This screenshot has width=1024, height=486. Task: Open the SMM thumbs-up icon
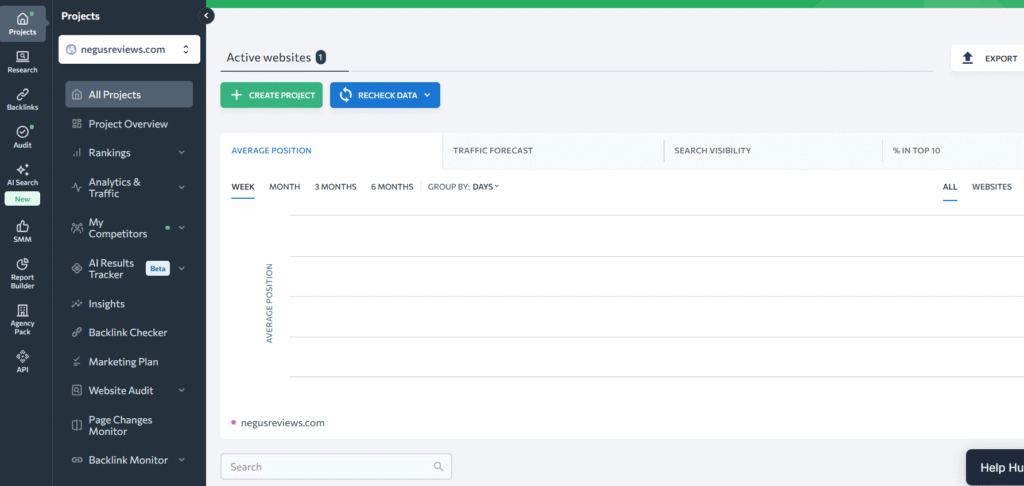click(22, 226)
